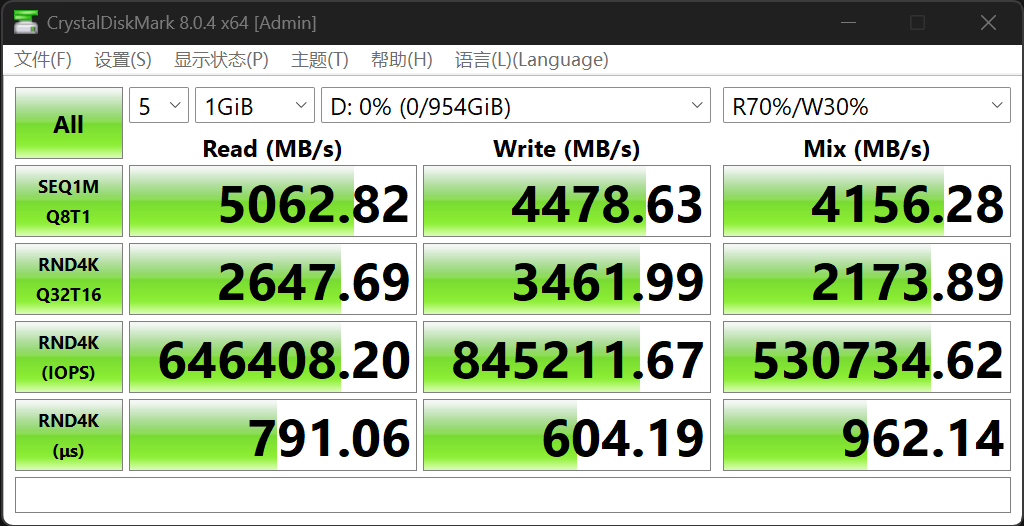Screen dimensions: 1024x526
Task: Start the RND4K Q32T16 test
Action: tap(69, 279)
